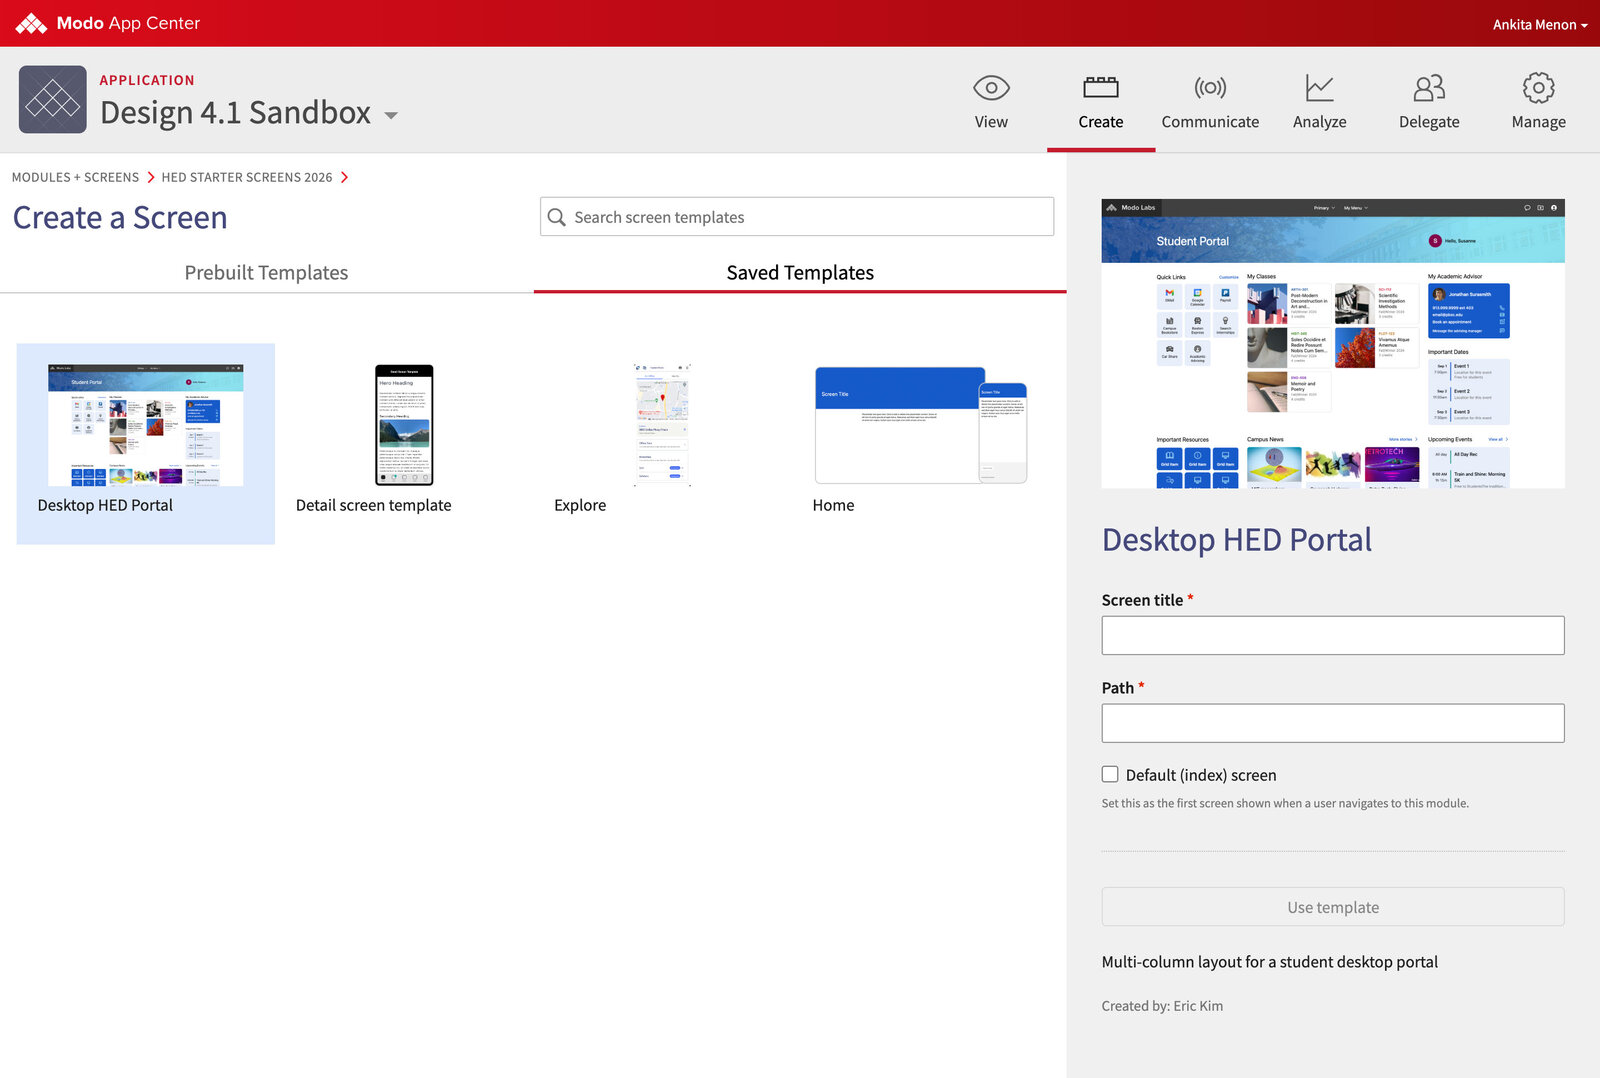Go to Modules + Screens breadcrumb
Screen dimensions: 1600x1078
click(75, 177)
